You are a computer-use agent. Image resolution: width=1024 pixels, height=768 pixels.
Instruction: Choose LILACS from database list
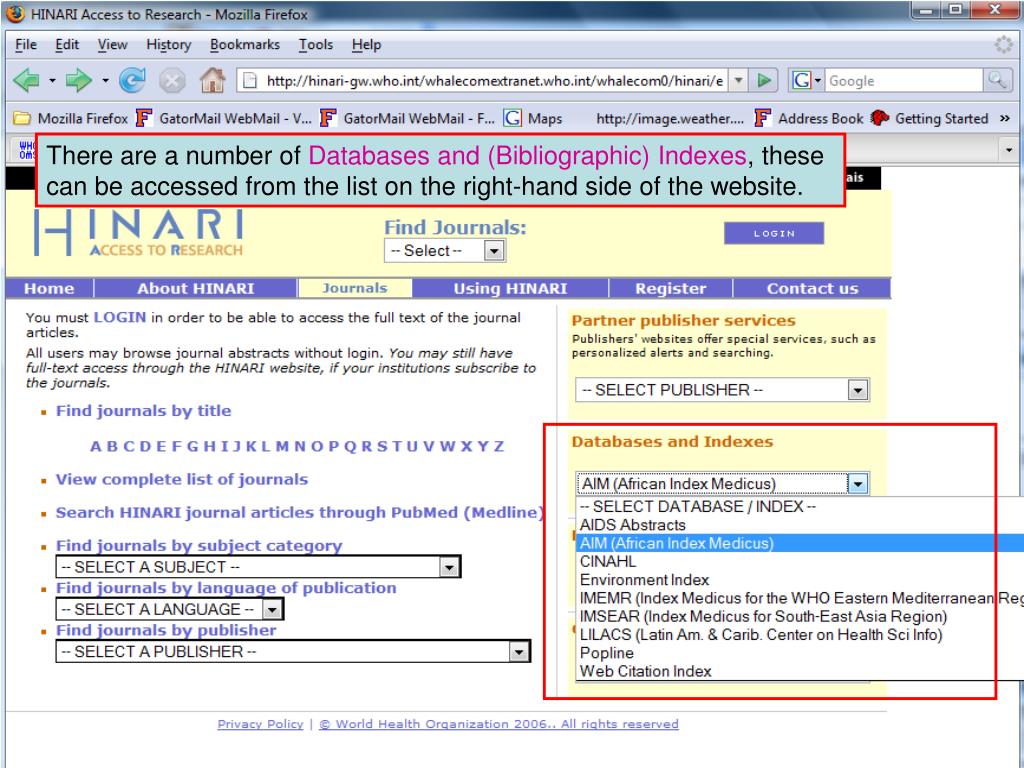pyautogui.click(x=800, y=635)
